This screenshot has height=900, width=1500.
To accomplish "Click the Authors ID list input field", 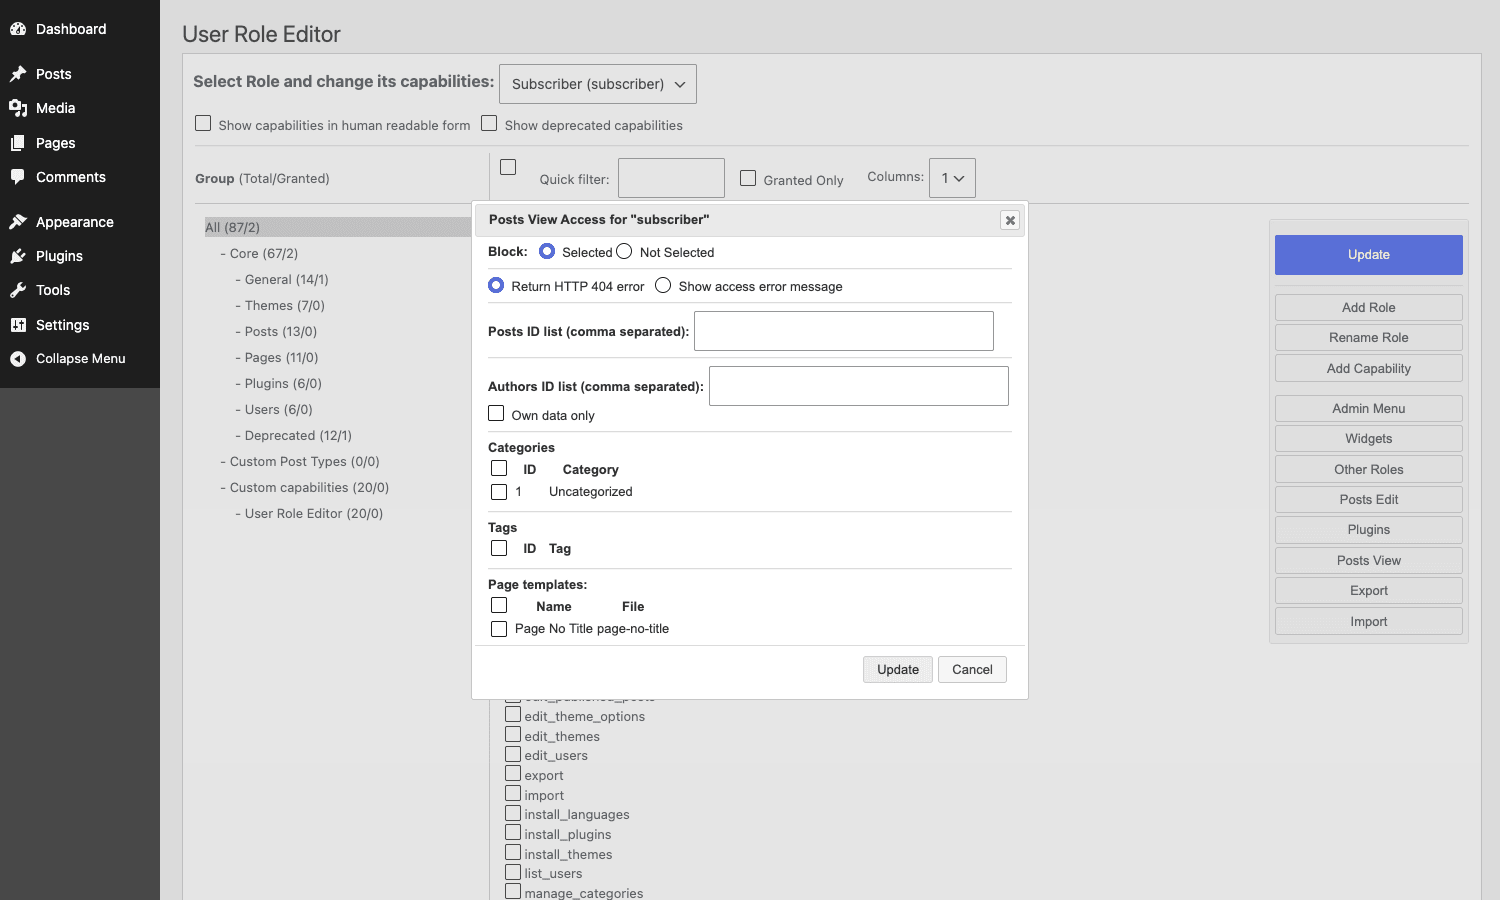I will pos(859,386).
